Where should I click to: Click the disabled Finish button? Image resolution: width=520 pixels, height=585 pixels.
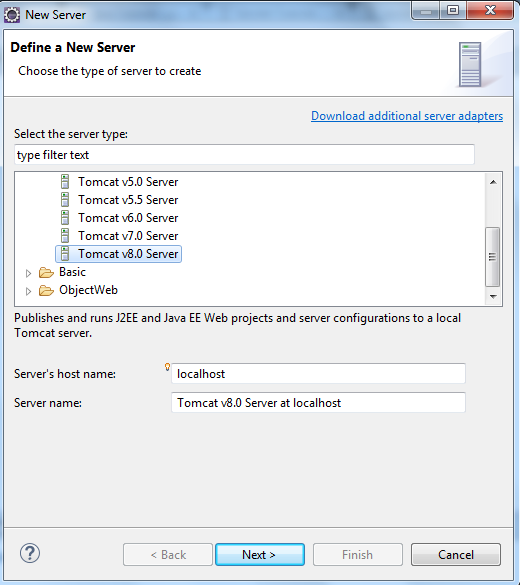click(358, 554)
